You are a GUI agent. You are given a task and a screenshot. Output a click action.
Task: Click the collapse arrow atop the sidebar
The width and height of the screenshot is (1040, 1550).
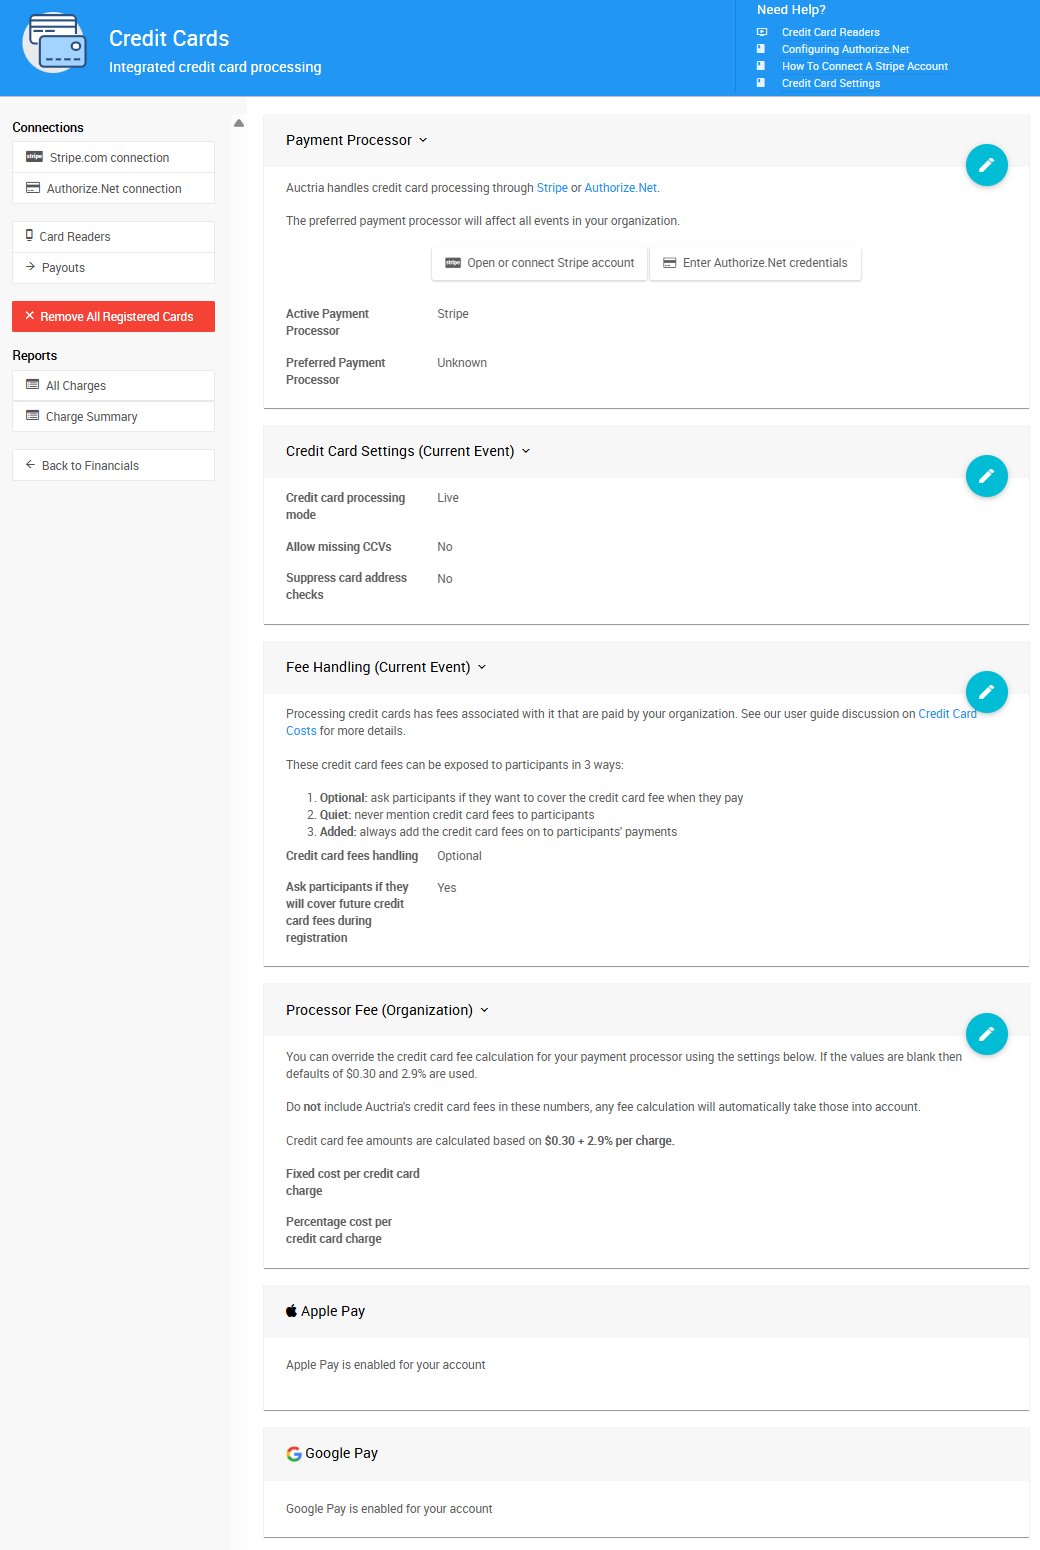click(x=238, y=122)
